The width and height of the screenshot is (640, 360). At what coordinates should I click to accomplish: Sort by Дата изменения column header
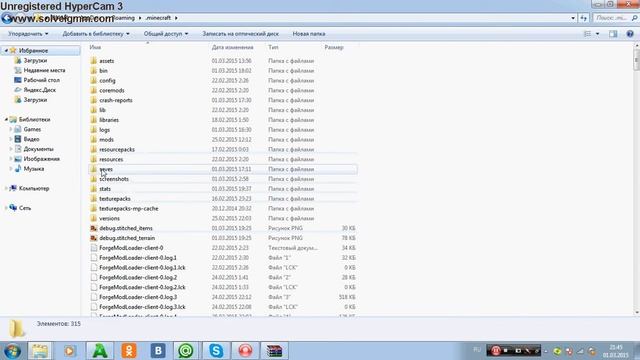click(x=232, y=47)
